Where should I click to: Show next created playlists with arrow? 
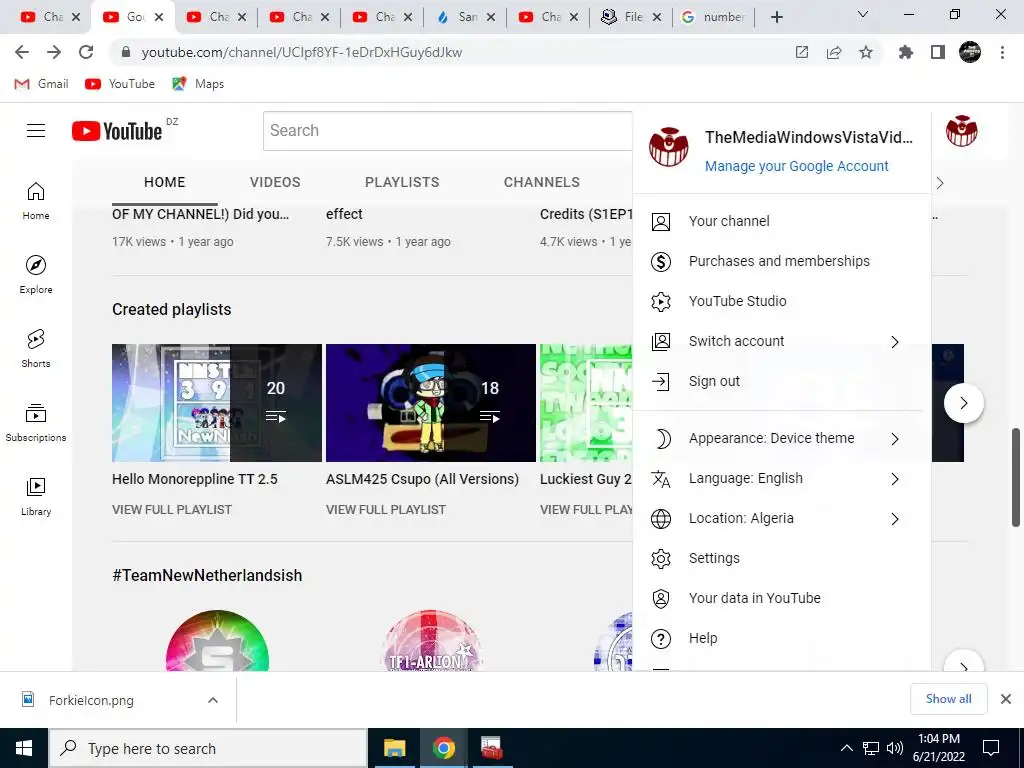pyautogui.click(x=963, y=403)
